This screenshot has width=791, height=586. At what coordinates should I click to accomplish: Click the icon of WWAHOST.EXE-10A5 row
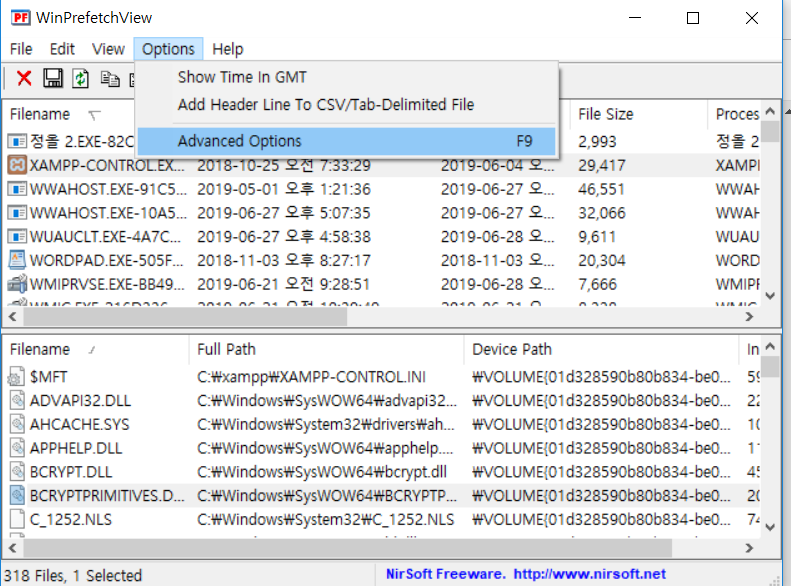[17, 213]
